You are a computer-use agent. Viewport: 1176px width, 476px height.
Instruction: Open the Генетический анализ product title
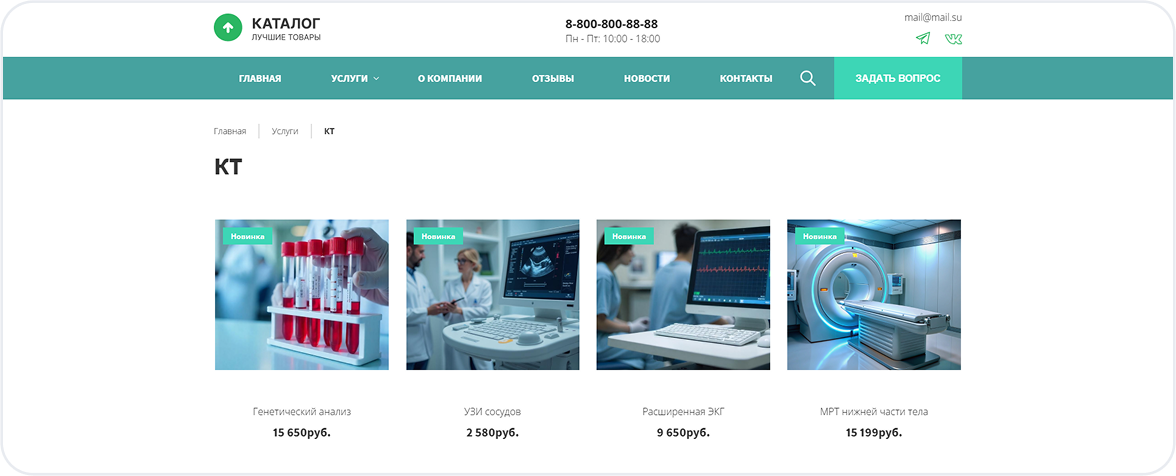[x=302, y=411]
